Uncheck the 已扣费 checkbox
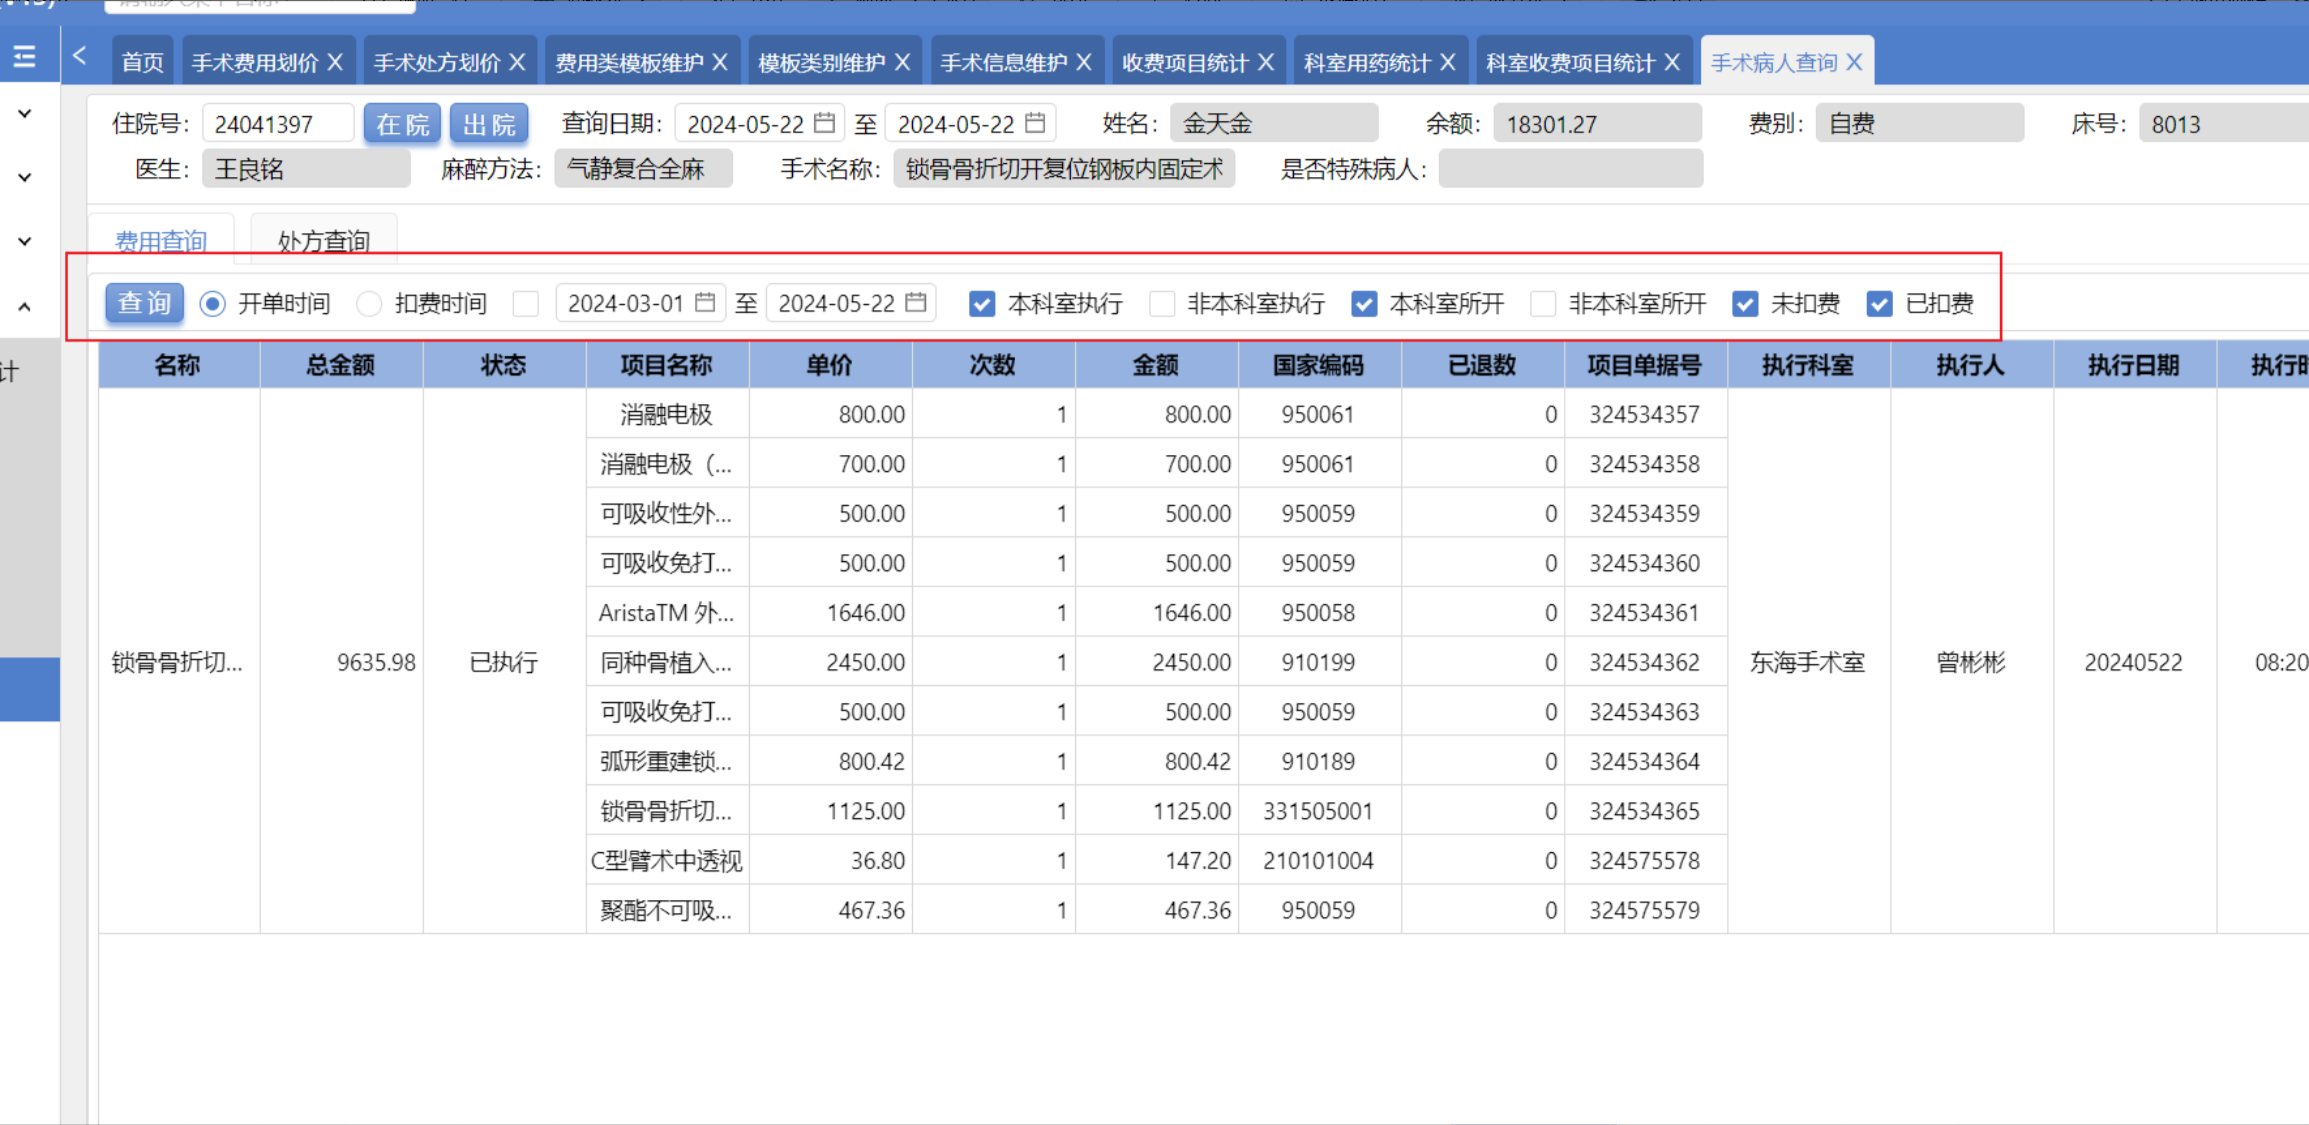 tap(1879, 304)
